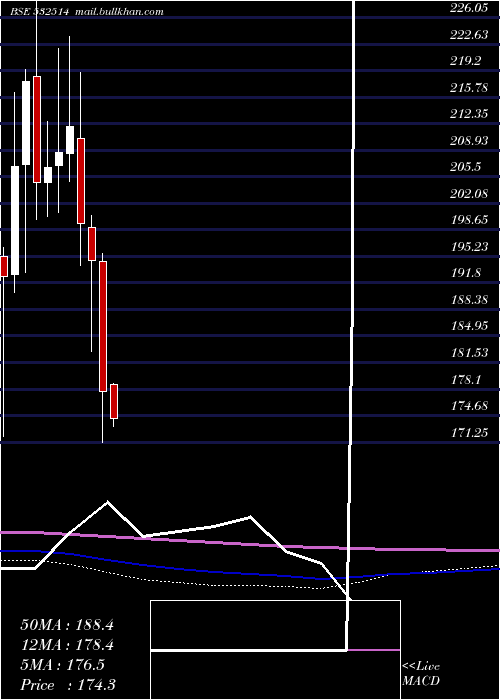500x700 pixels.
Task: Click the Price : 174.3 readout
Action: [68, 685]
